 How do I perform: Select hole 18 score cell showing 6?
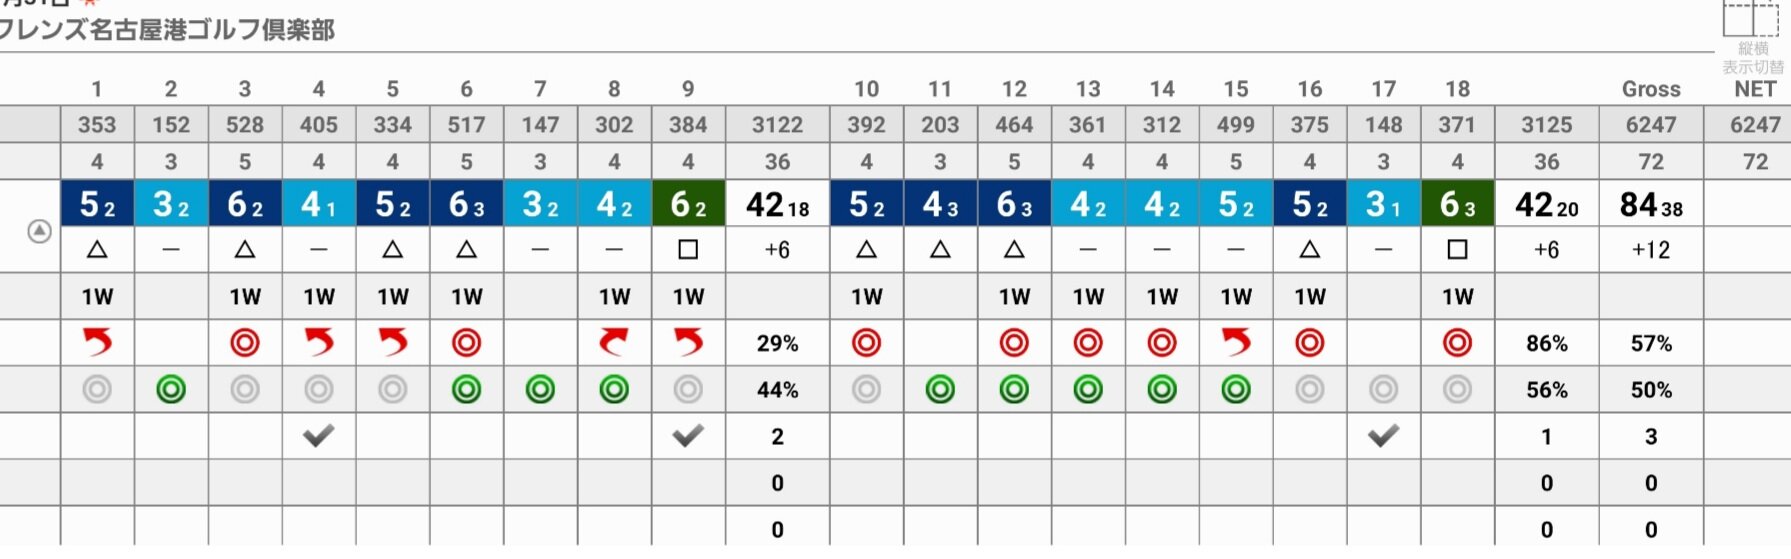[1458, 204]
